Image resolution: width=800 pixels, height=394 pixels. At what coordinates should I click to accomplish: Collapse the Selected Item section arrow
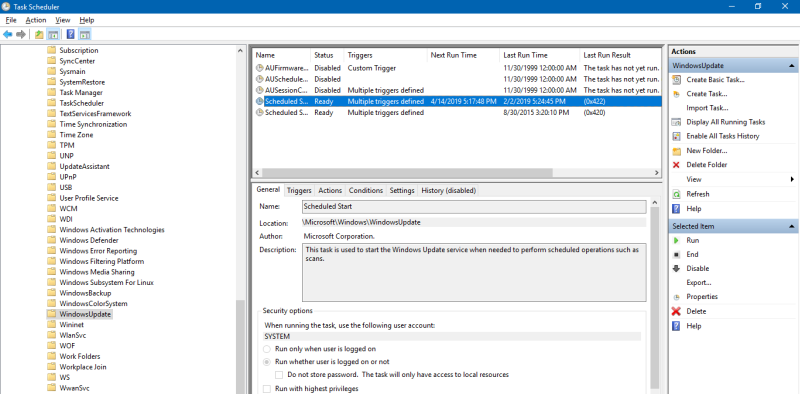click(791, 226)
